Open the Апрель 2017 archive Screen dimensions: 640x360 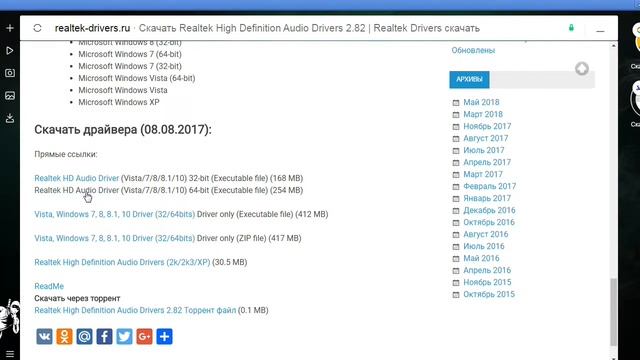(x=487, y=162)
